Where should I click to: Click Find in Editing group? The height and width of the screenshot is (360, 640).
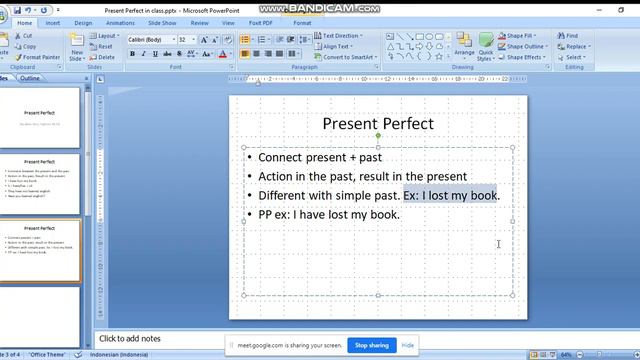click(568, 36)
